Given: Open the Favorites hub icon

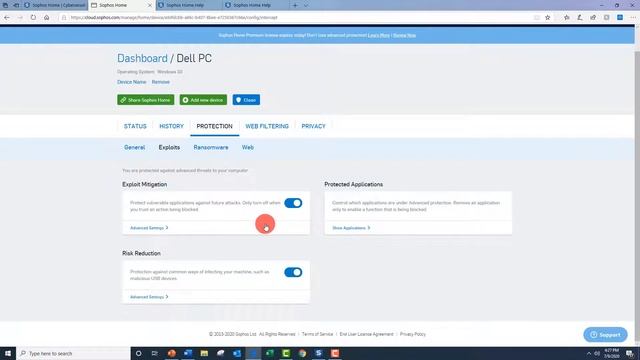Looking at the screenshot, I should pos(567,18).
